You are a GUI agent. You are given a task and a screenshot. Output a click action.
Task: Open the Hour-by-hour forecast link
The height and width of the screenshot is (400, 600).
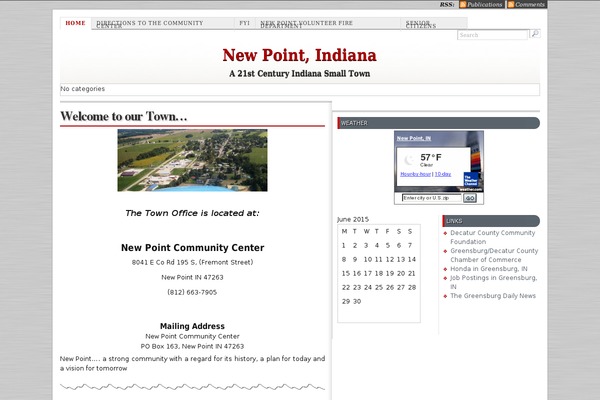[416, 174]
